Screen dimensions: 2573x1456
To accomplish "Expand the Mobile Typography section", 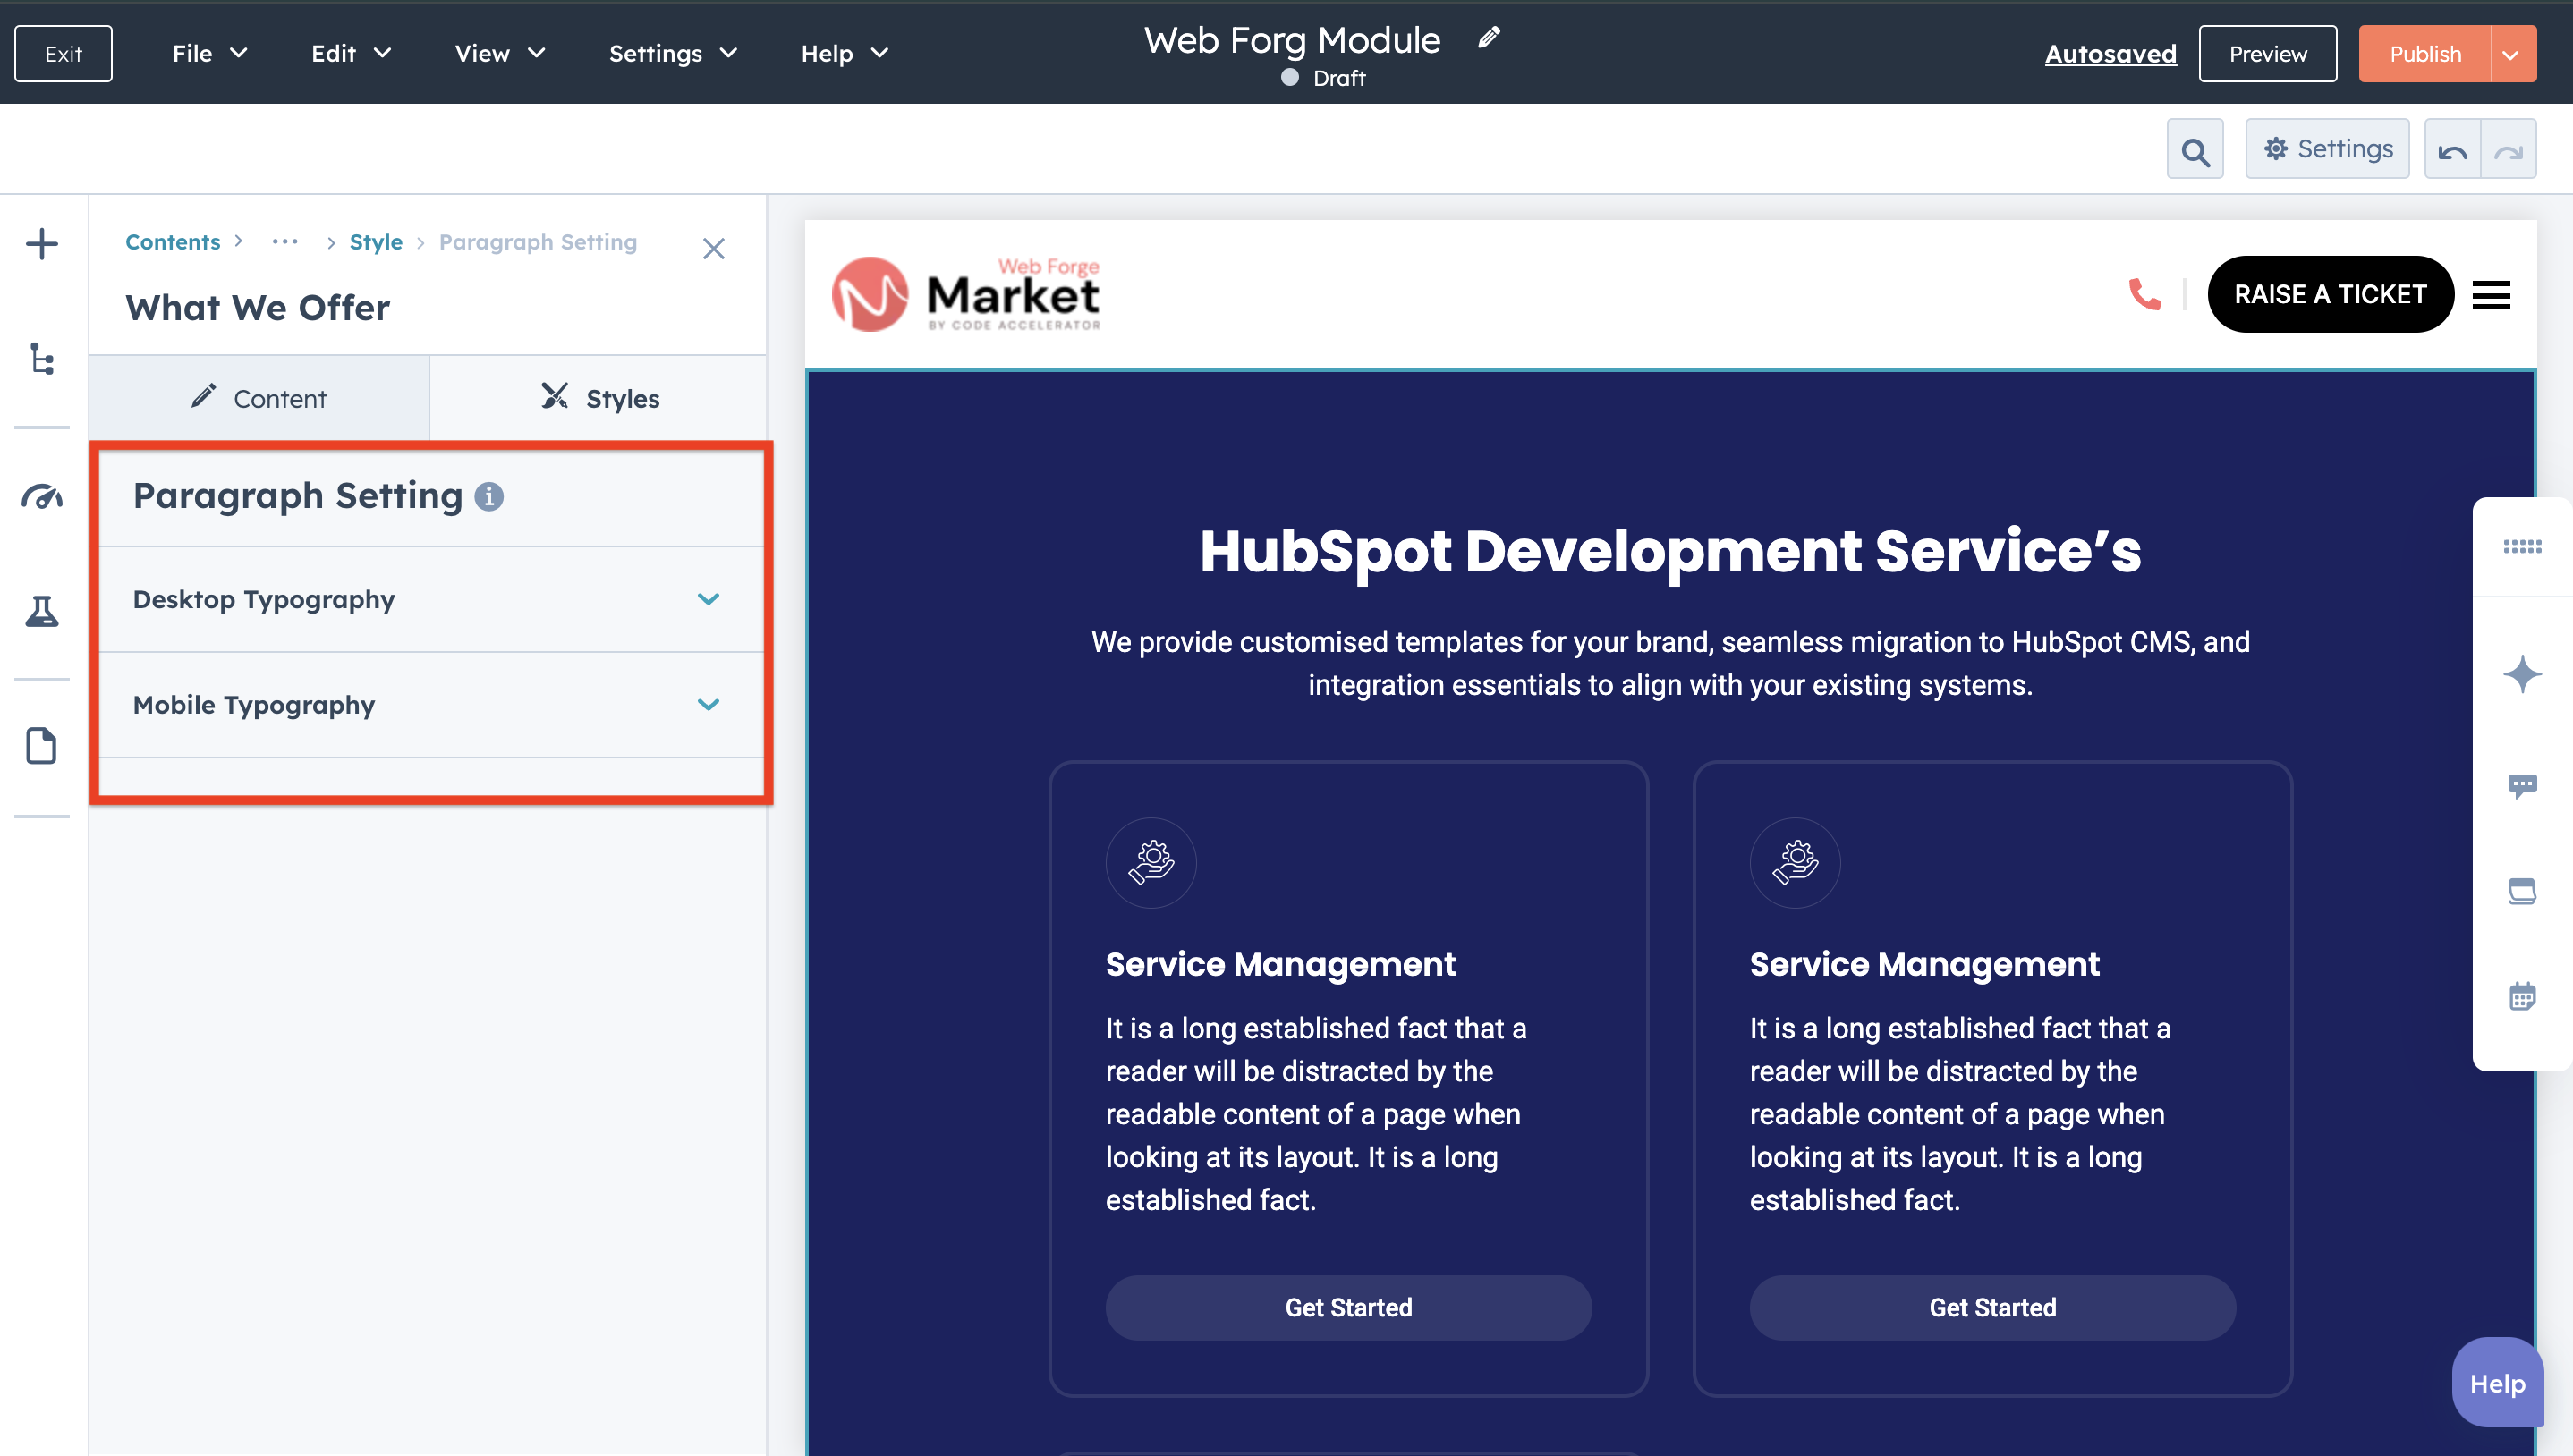I will pyautogui.click(x=708, y=705).
